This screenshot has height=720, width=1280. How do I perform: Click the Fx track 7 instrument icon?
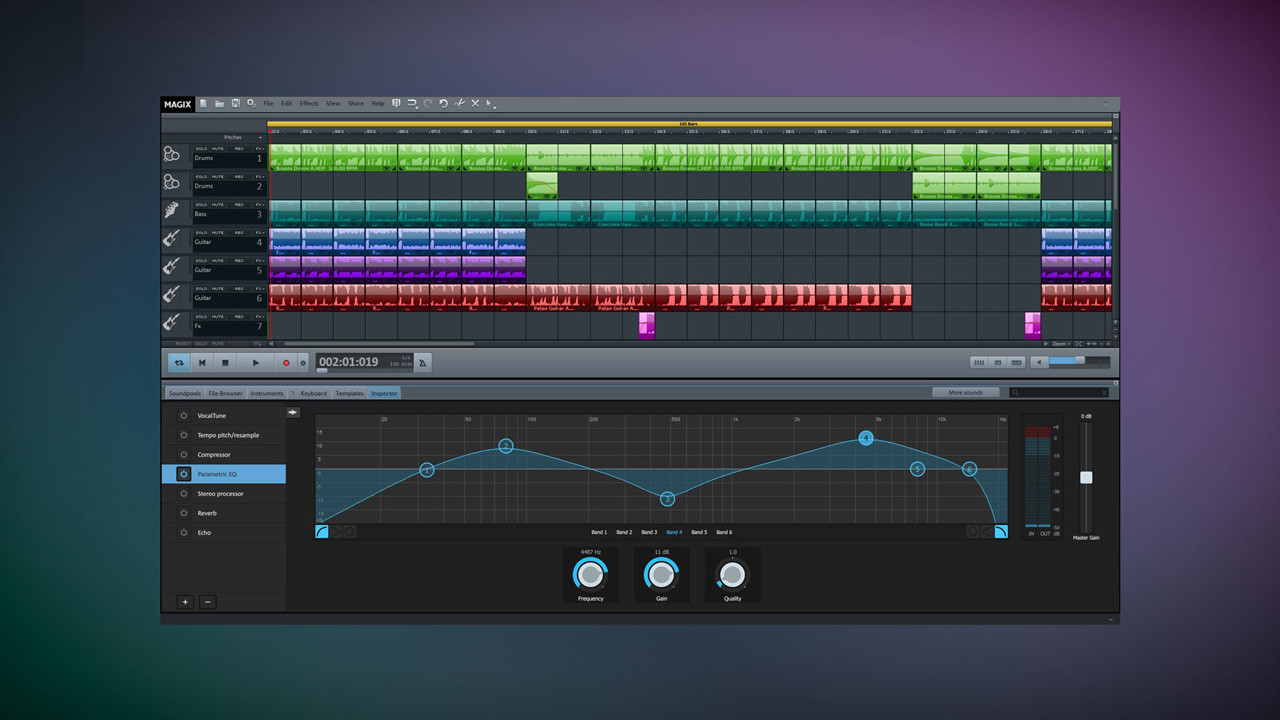click(x=172, y=322)
